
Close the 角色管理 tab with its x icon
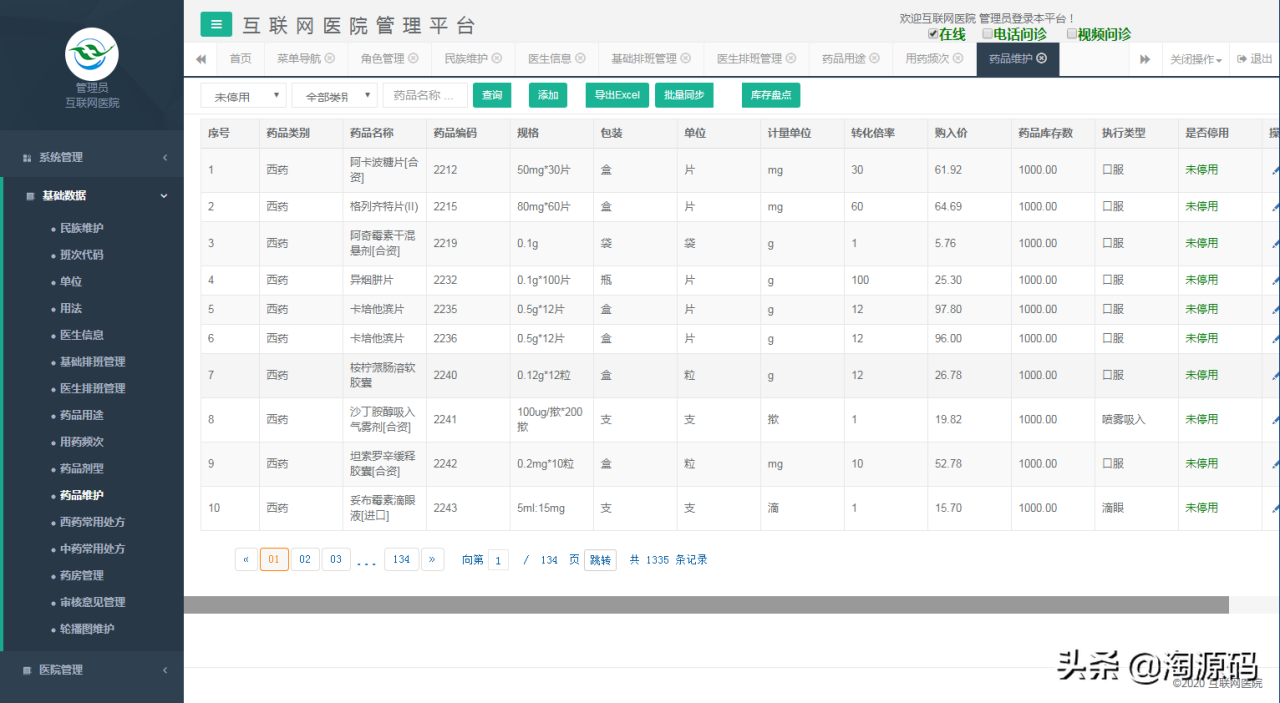coord(413,59)
